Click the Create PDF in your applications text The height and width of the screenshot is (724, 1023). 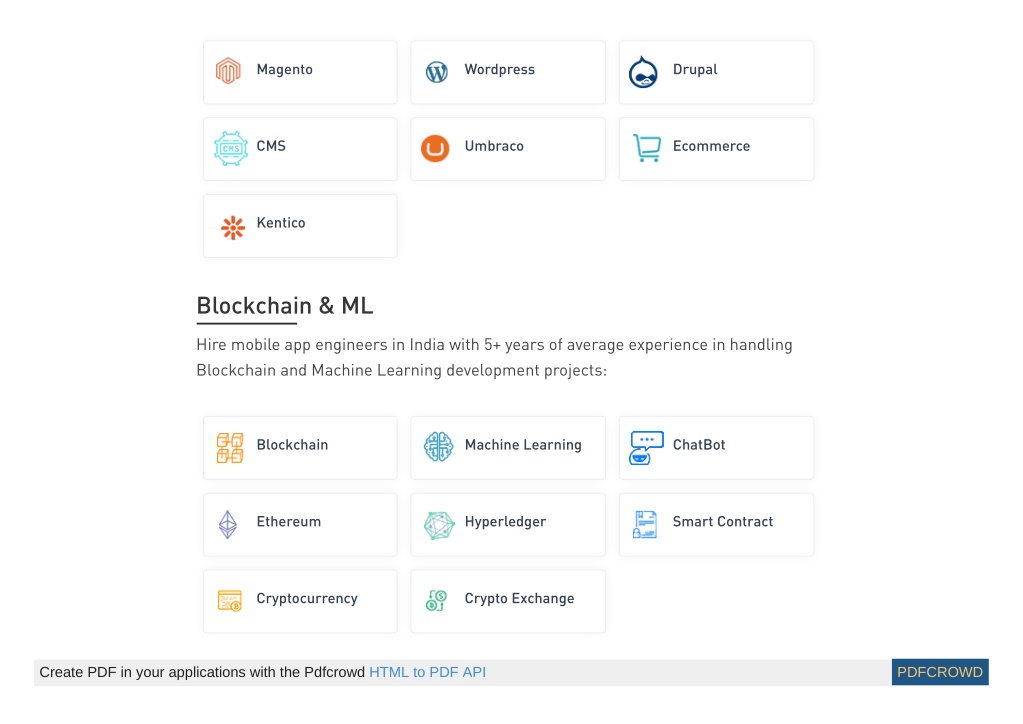pyautogui.click(x=202, y=672)
